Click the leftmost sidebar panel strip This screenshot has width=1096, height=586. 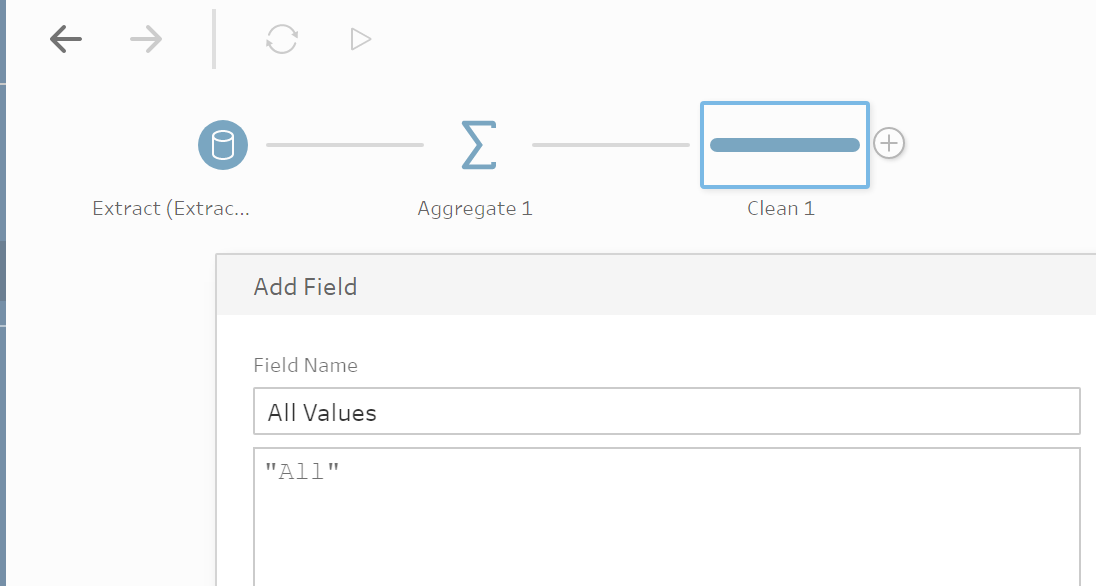pyautogui.click(x=5, y=300)
